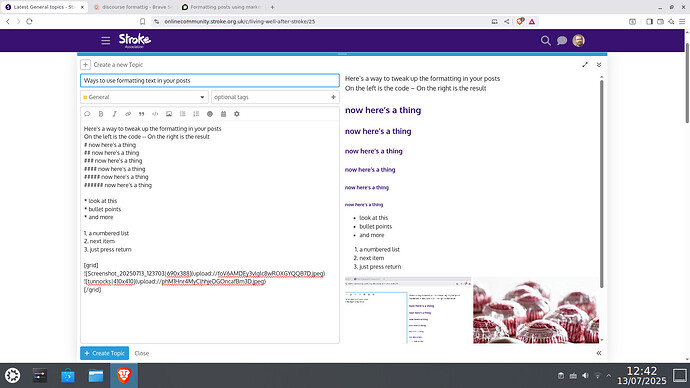Toggle the browser sidebar panel
This screenshot has height=388, width=690.
coord(649,22)
